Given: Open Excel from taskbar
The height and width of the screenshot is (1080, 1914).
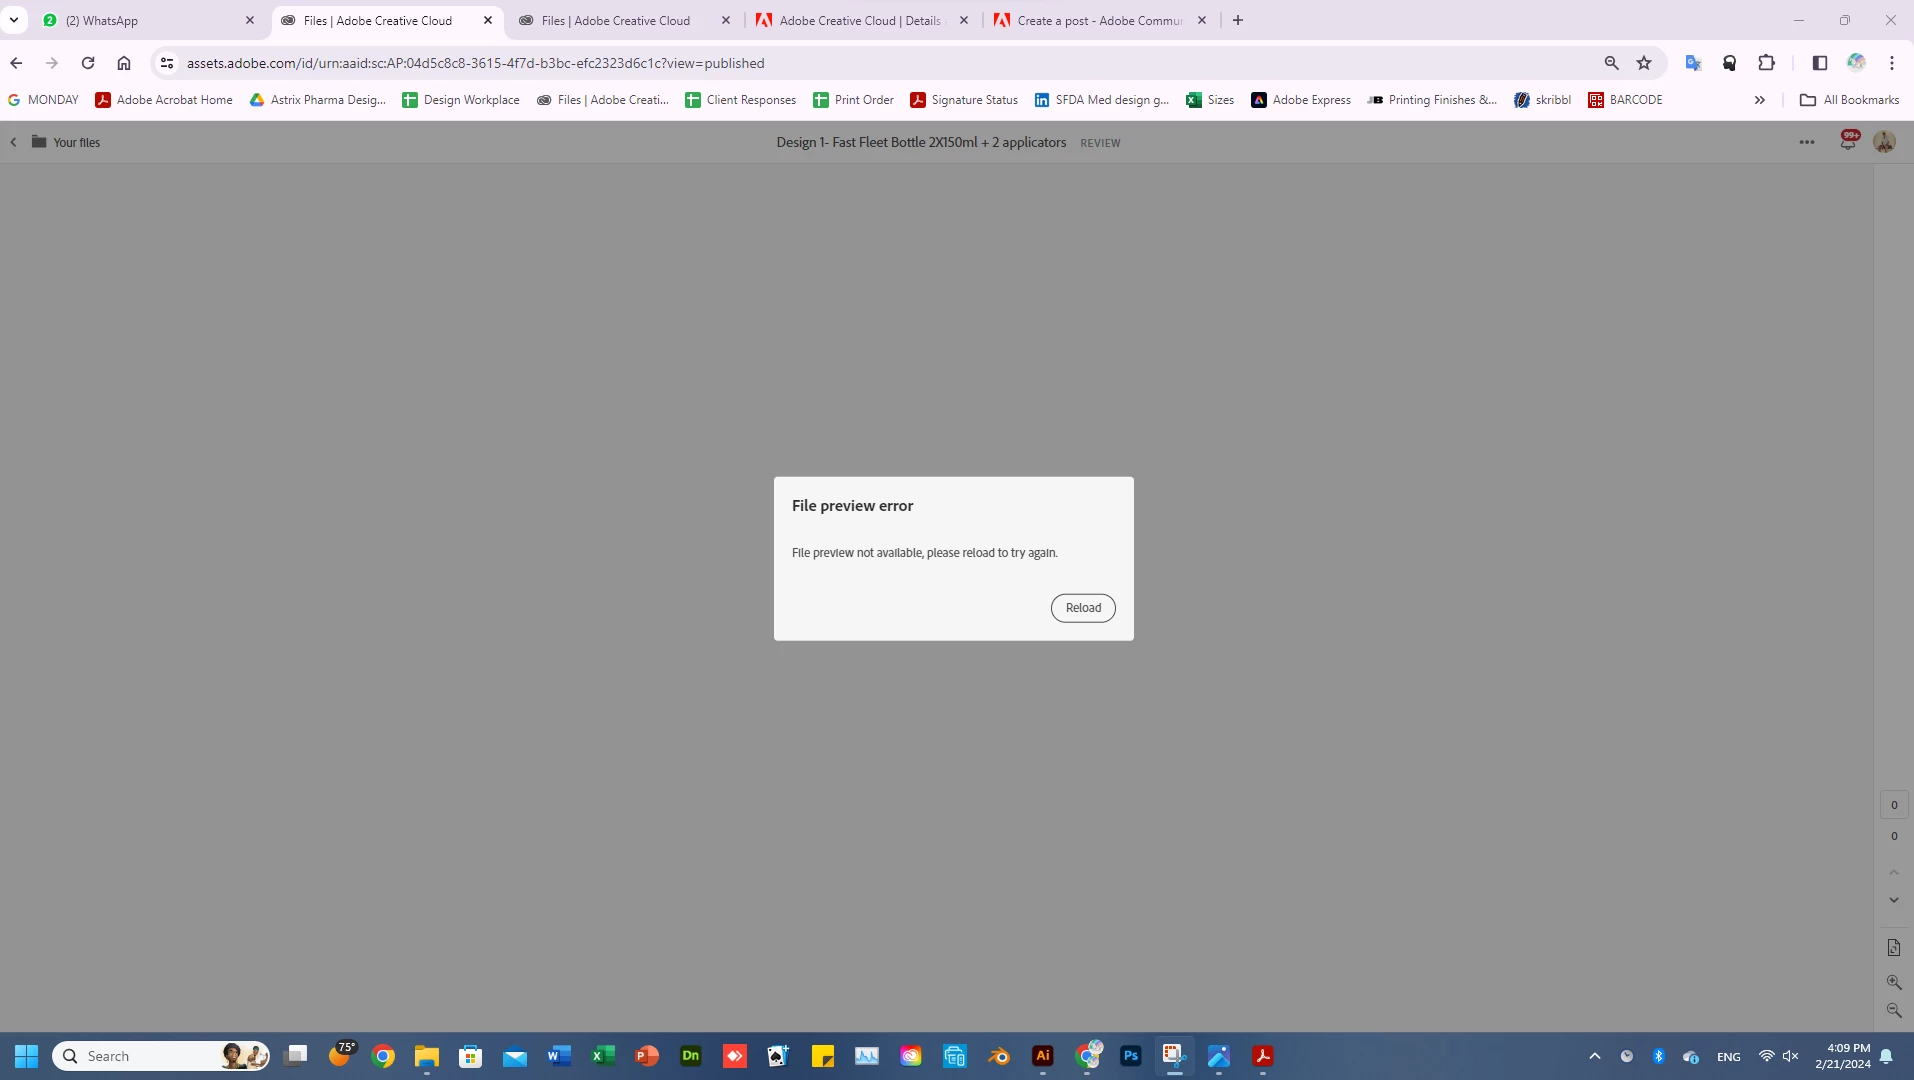Looking at the screenshot, I should tap(603, 1056).
